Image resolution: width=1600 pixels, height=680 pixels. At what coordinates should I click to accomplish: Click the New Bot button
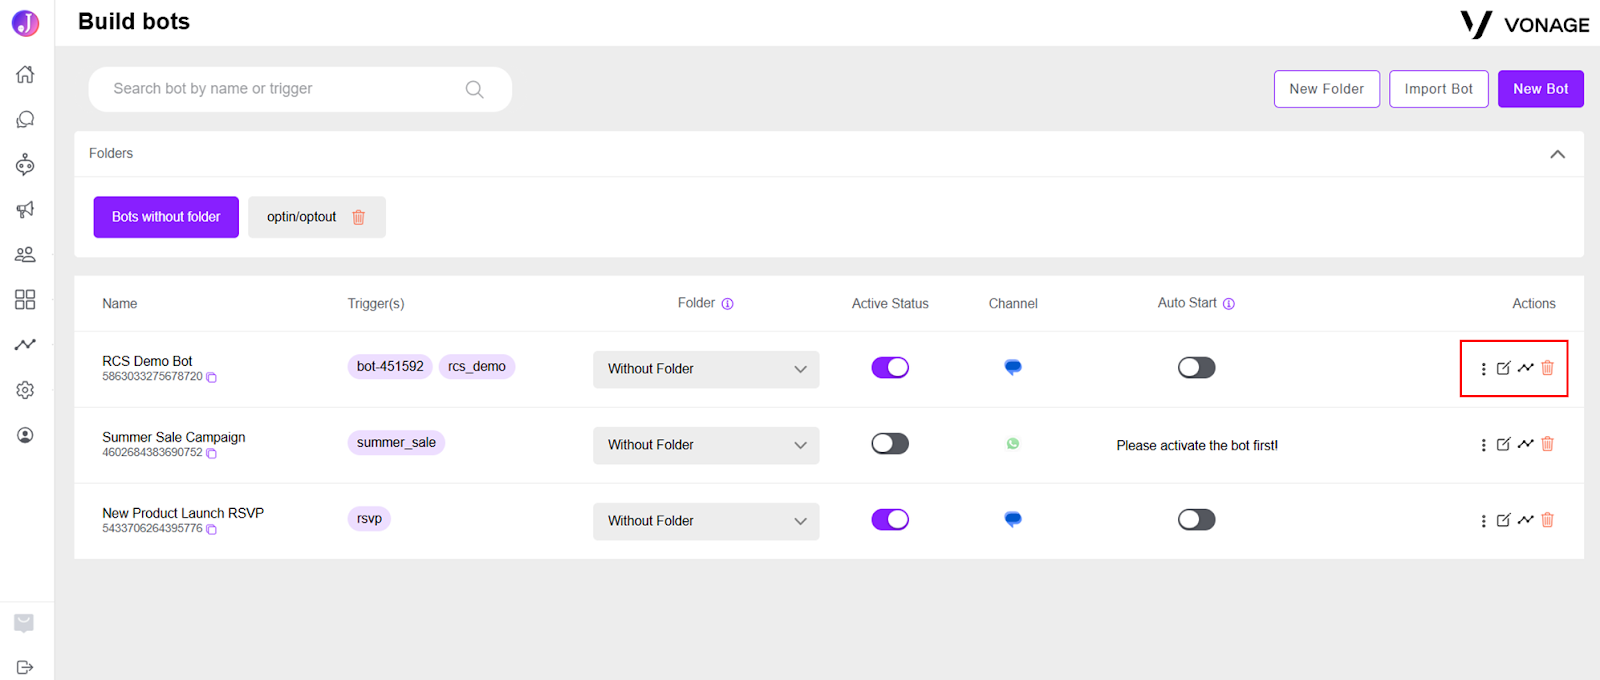click(1540, 89)
